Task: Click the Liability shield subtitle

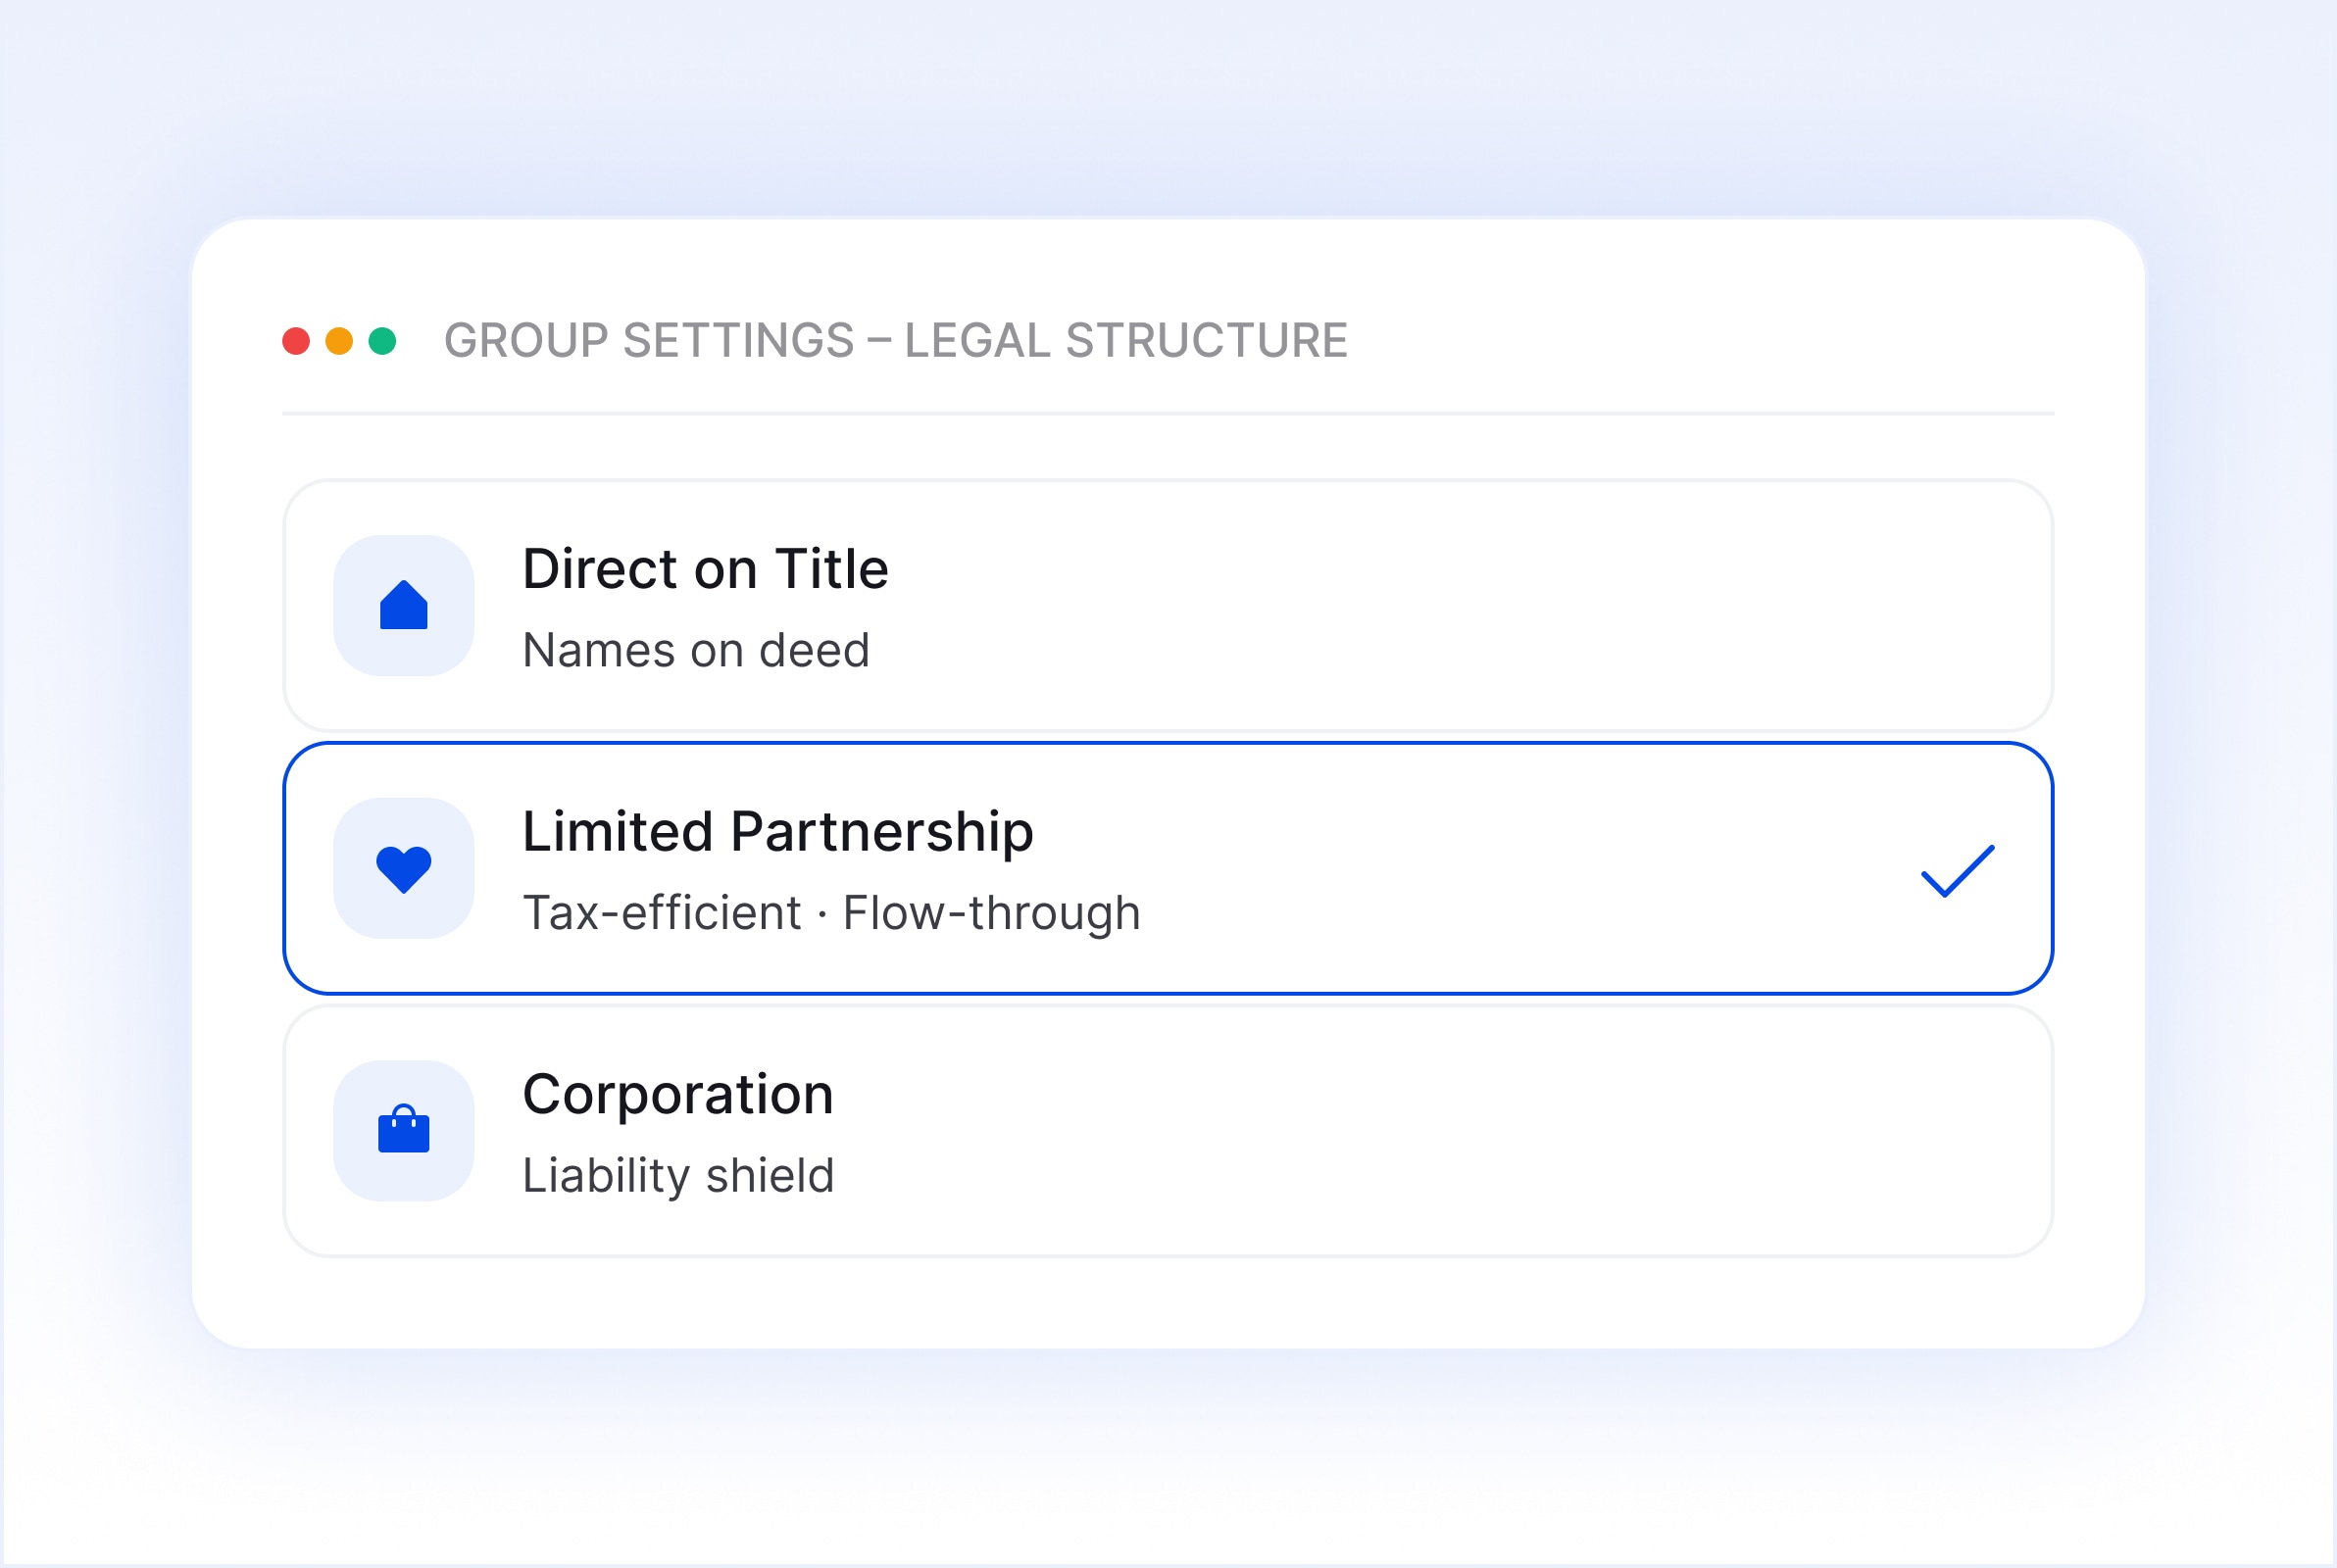Action: [x=678, y=1175]
